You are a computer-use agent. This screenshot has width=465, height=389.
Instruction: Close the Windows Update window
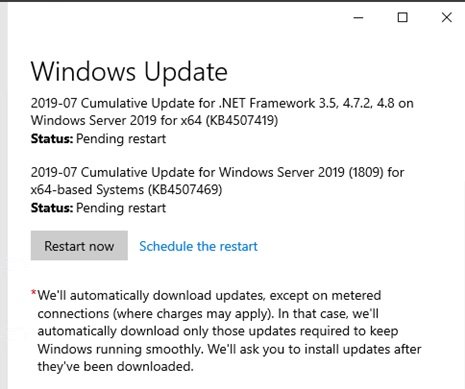pos(447,17)
